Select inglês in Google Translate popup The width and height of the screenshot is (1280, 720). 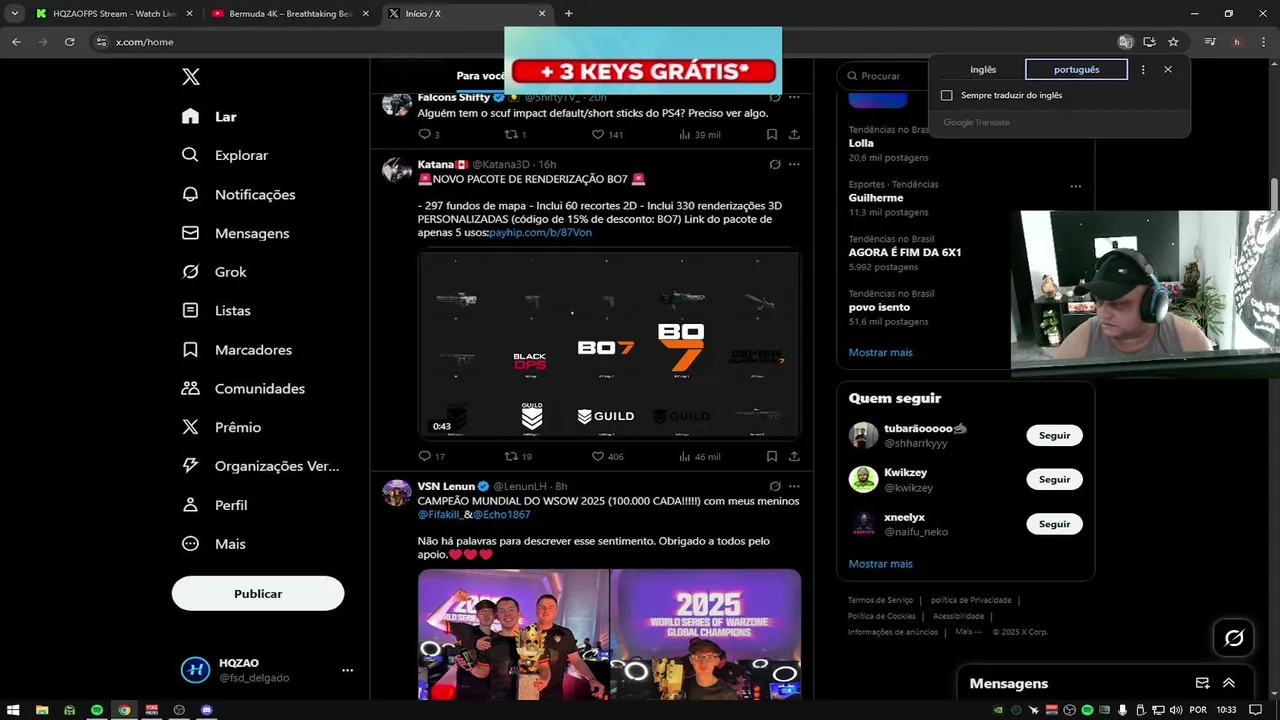(x=983, y=69)
